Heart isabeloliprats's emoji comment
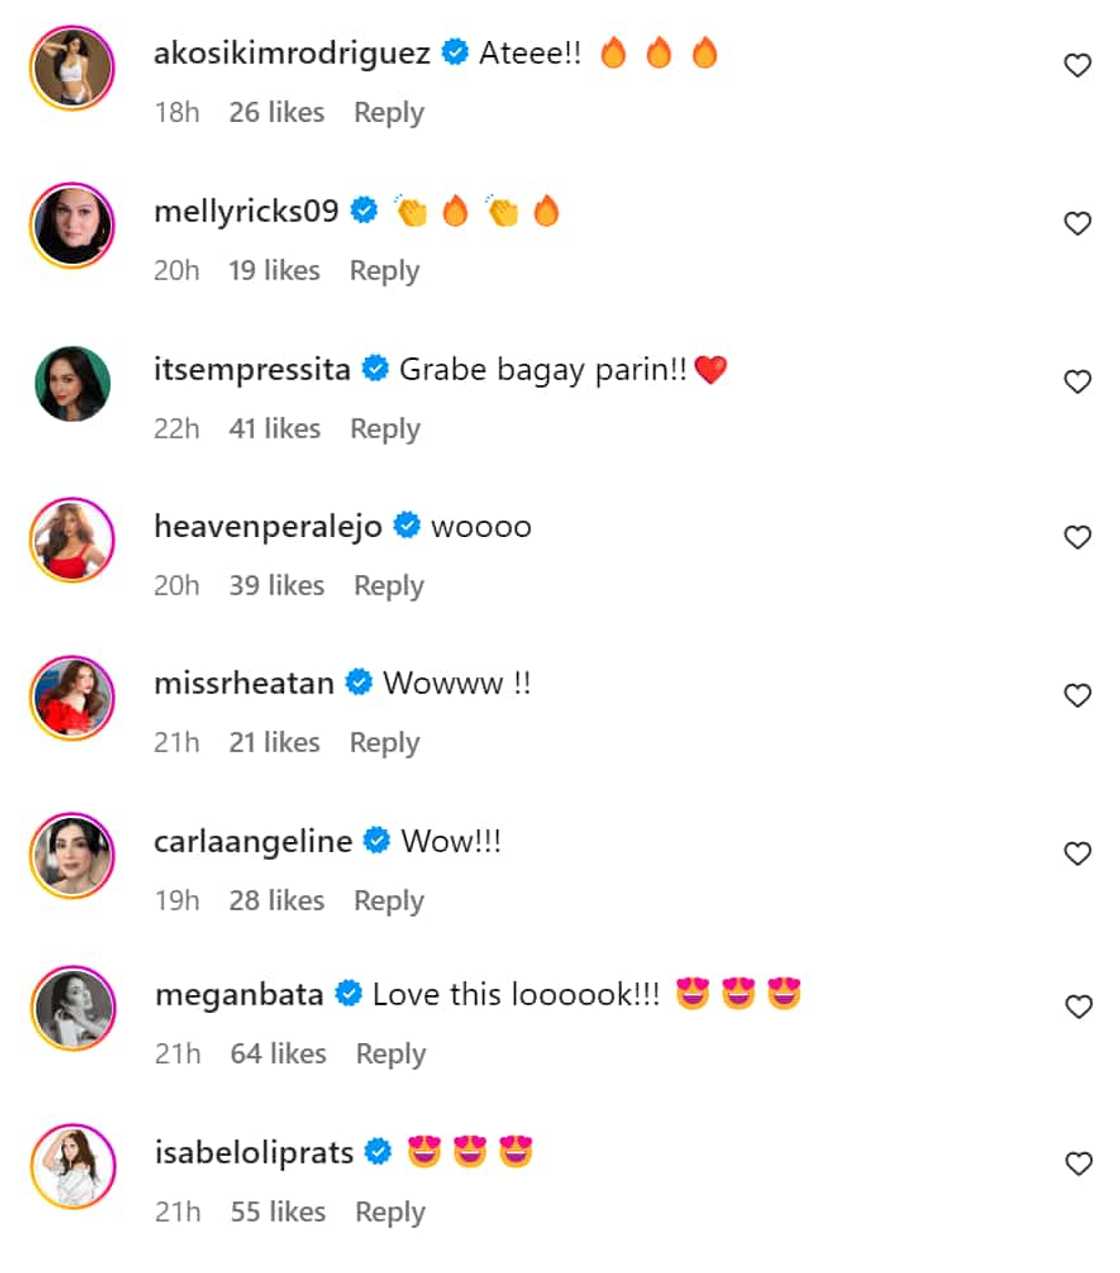1120x1273 pixels. click(1078, 1164)
